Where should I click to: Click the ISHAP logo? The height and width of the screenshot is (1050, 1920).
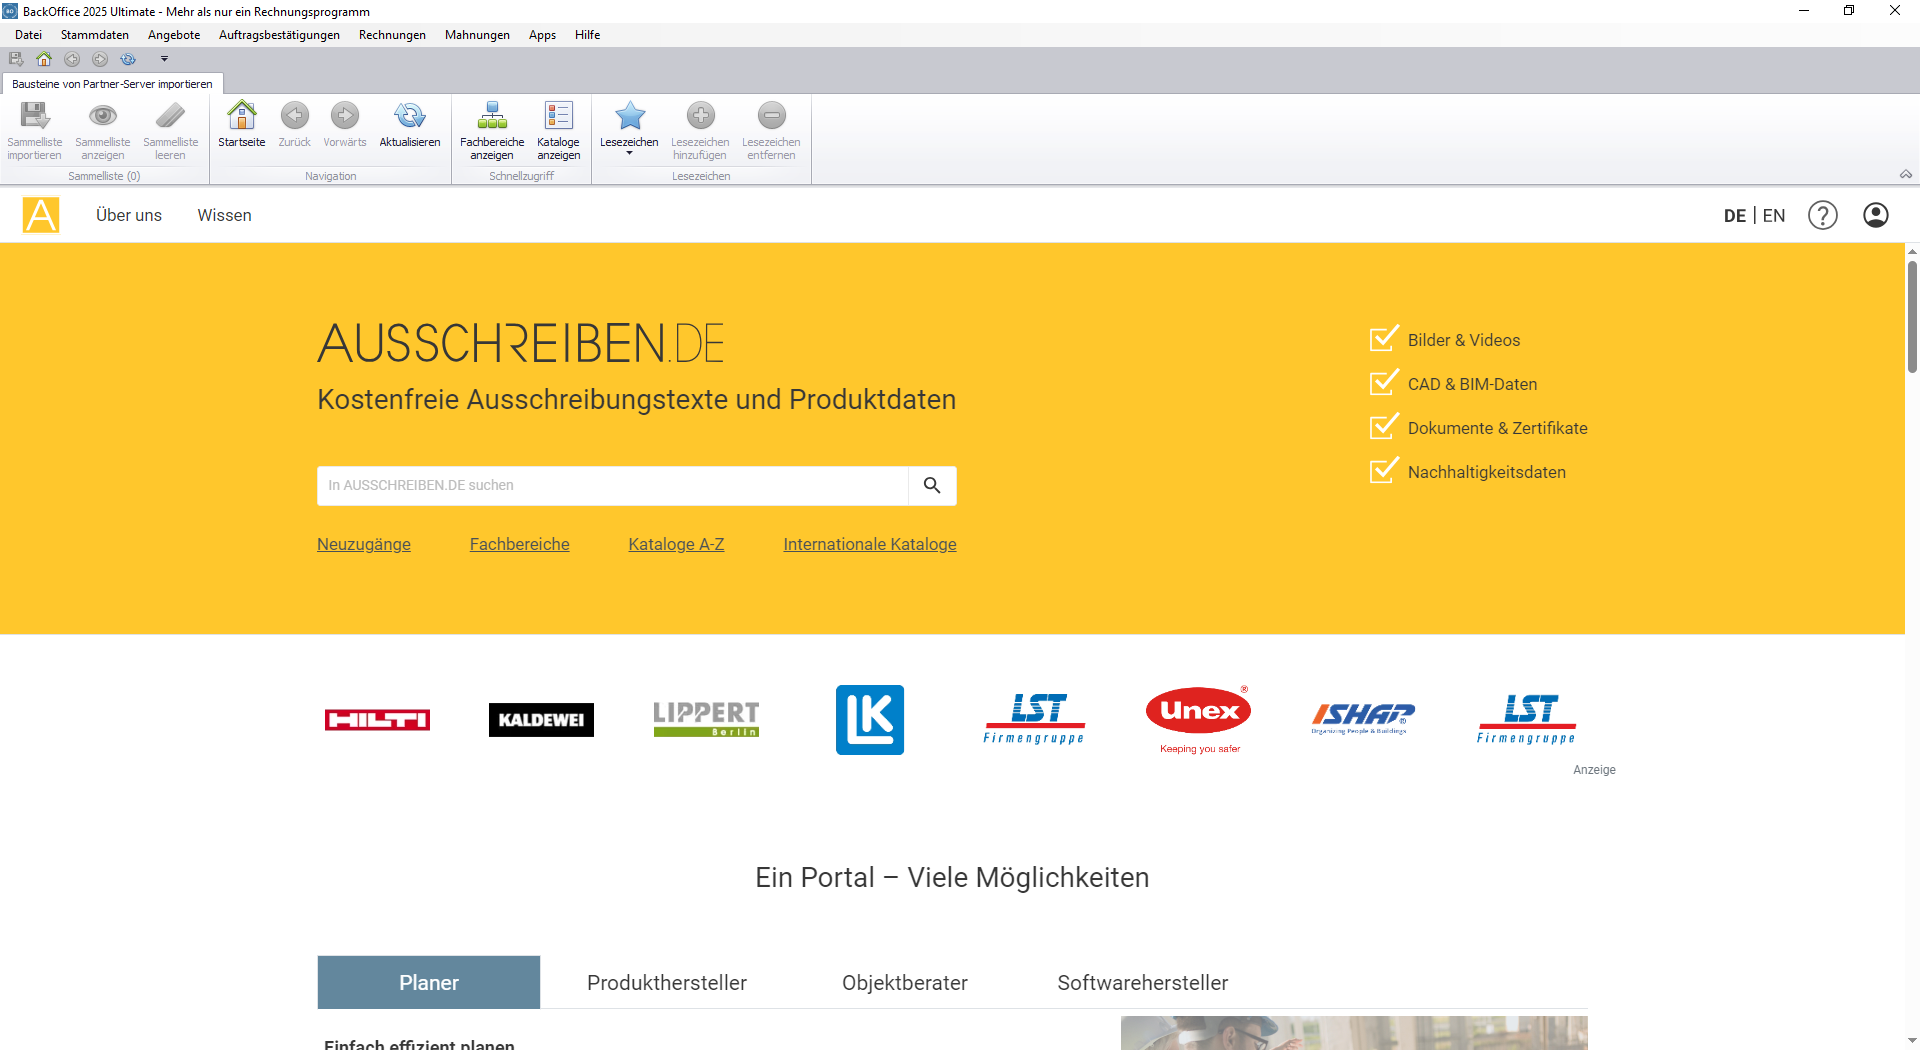[1363, 718]
